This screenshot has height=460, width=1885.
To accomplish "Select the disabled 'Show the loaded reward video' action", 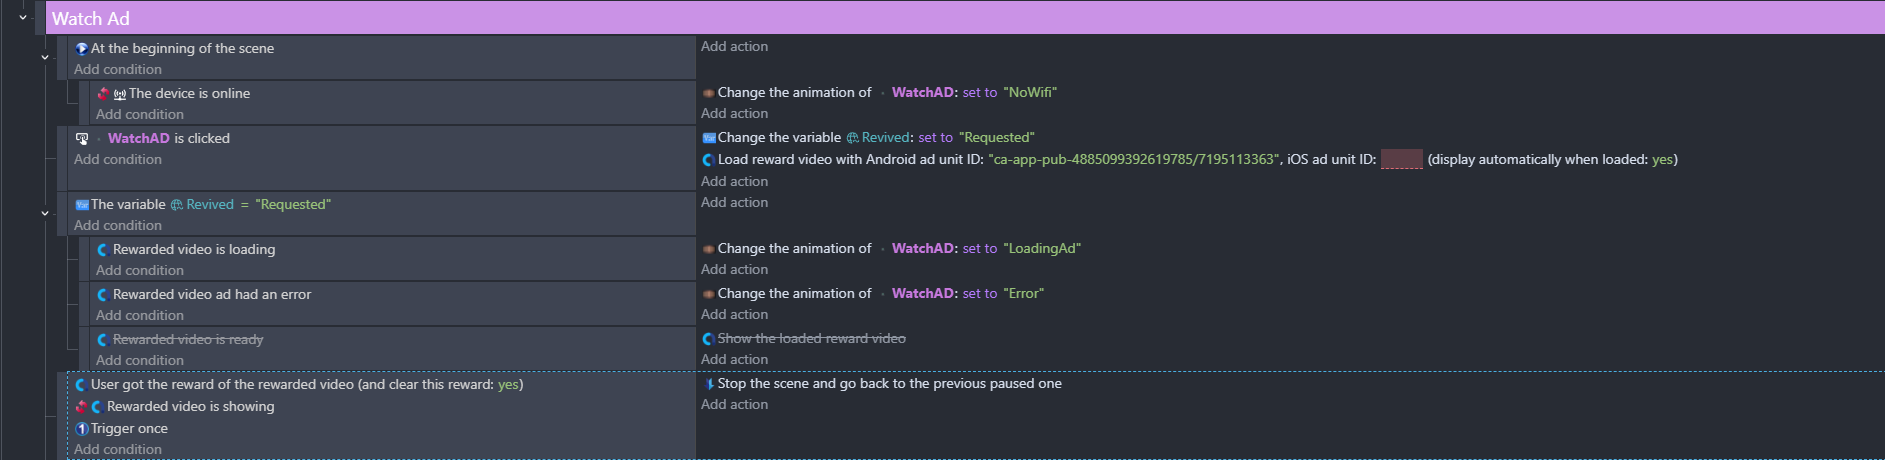I will pyautogui.click(x=811, y=339).
